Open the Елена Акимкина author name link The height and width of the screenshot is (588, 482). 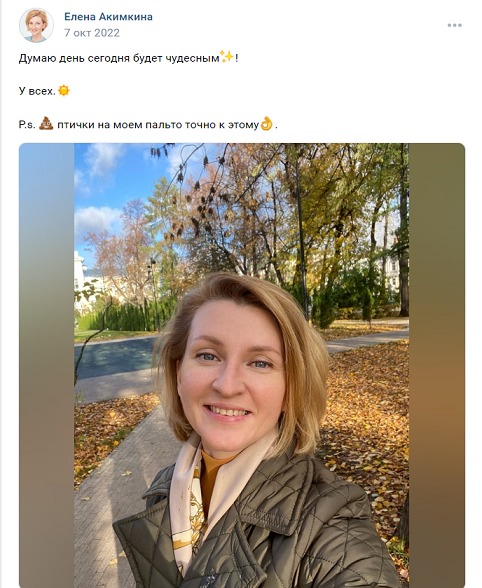108,17
